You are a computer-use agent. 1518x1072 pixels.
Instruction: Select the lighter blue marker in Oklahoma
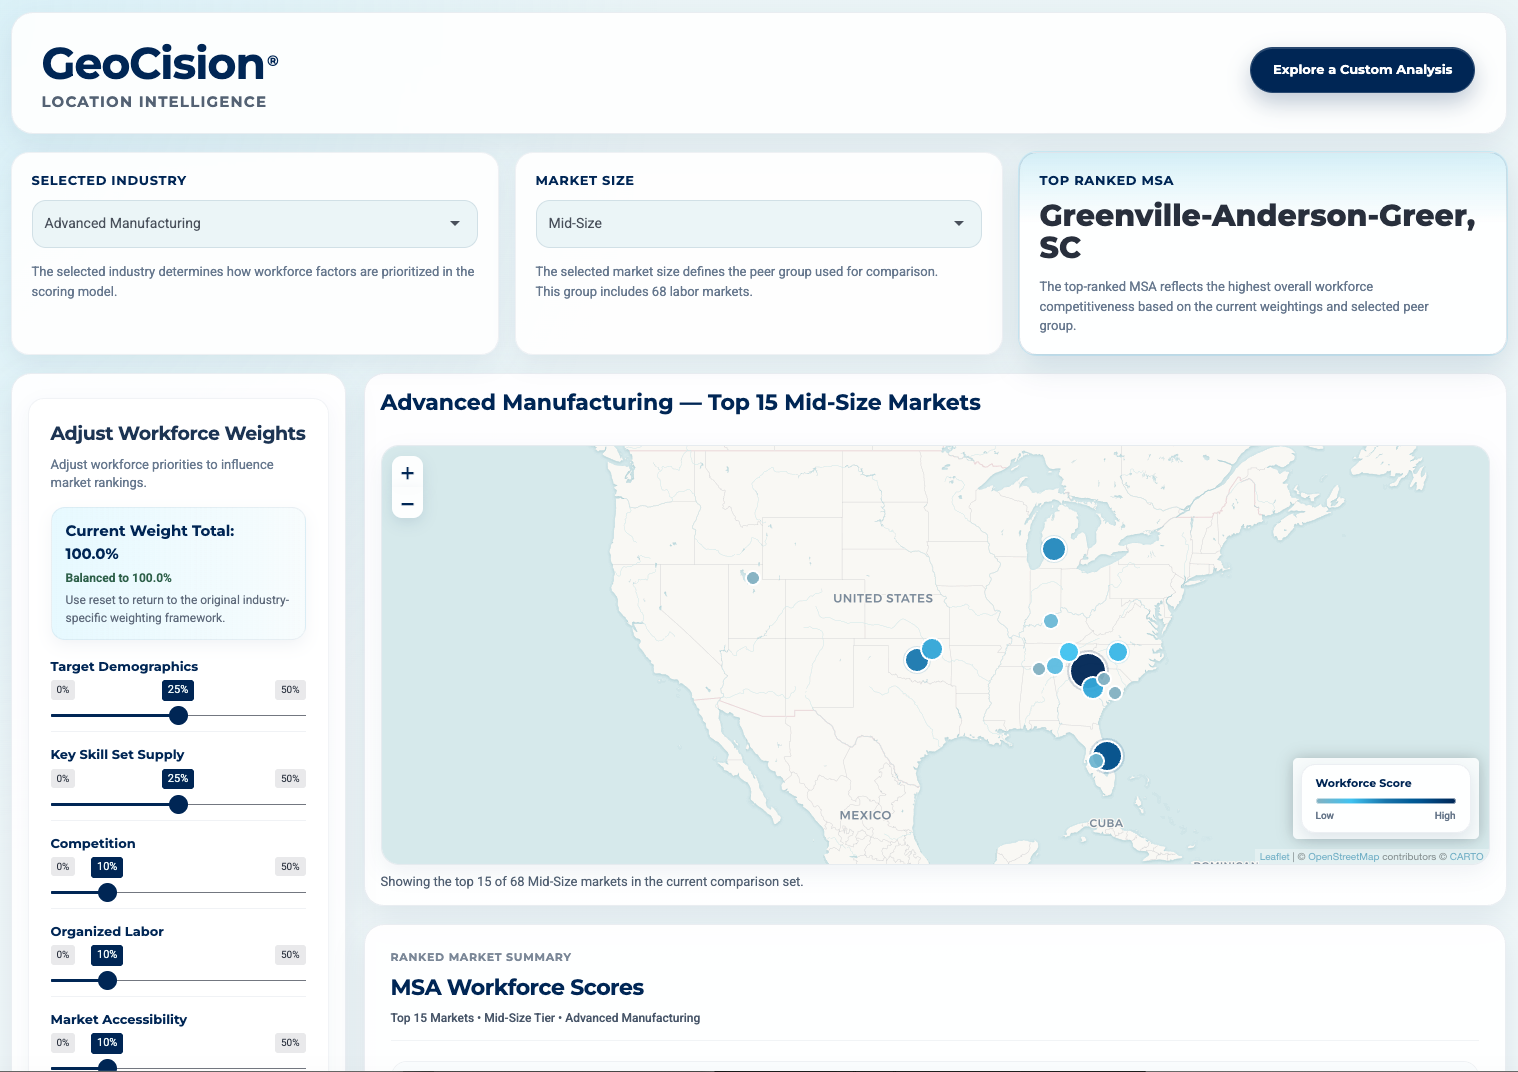point(932,649)
